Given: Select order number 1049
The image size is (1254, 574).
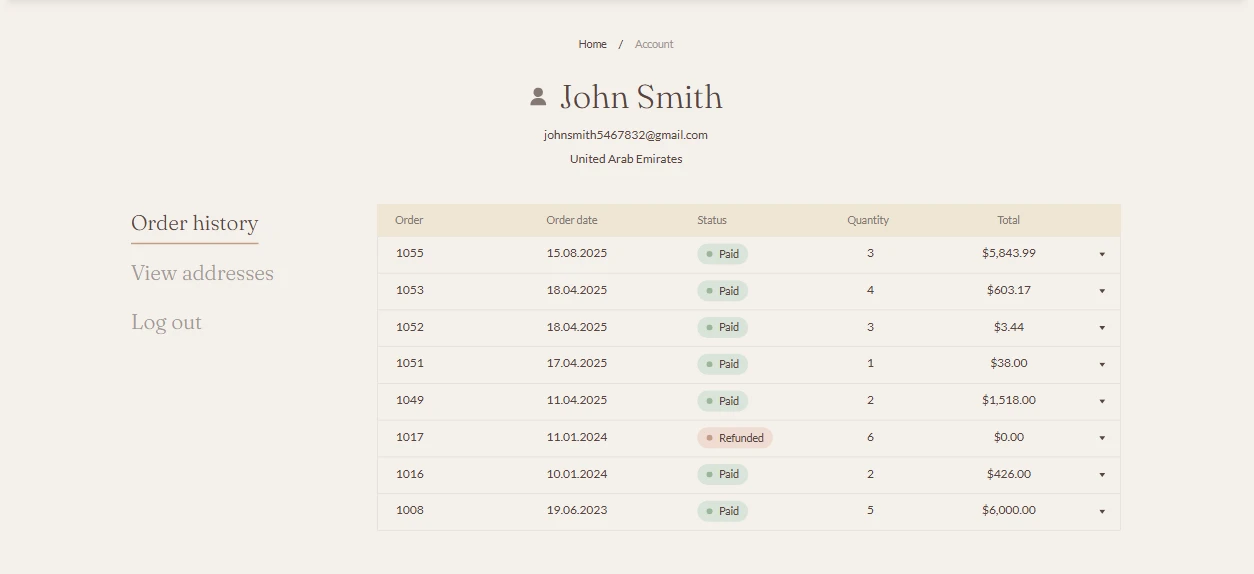Looking at the screenshot, I should click(410, 400).
